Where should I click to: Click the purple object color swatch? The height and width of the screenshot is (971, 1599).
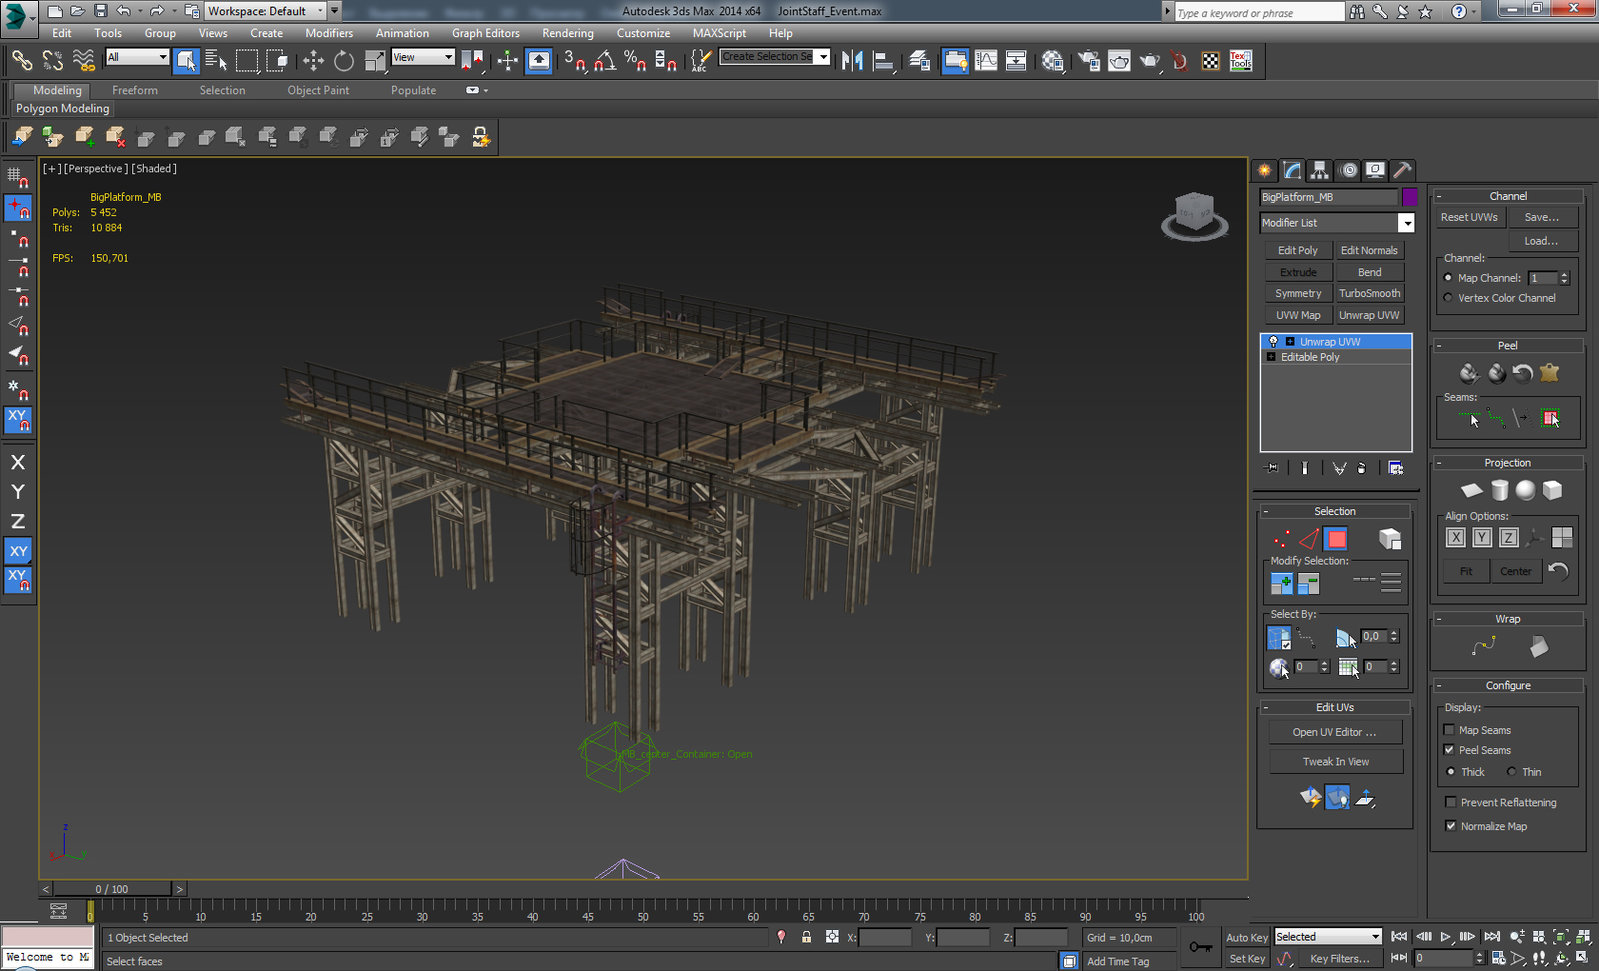[x=1409, y=197]
